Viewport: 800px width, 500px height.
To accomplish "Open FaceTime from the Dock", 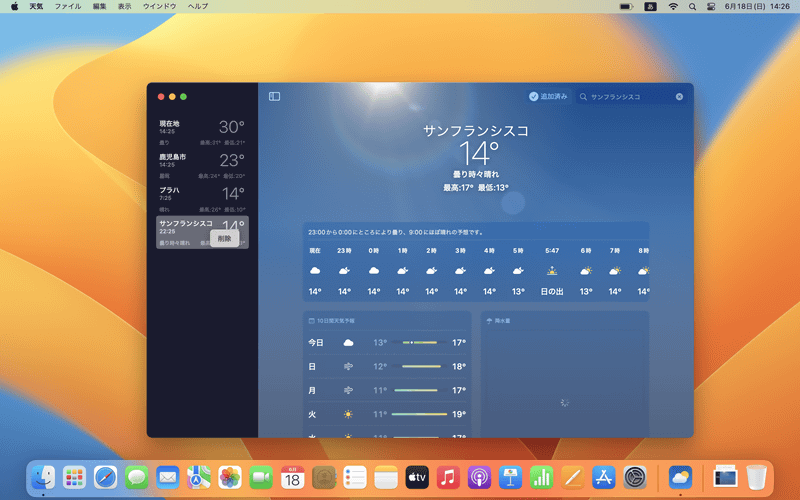I will 261,478.
